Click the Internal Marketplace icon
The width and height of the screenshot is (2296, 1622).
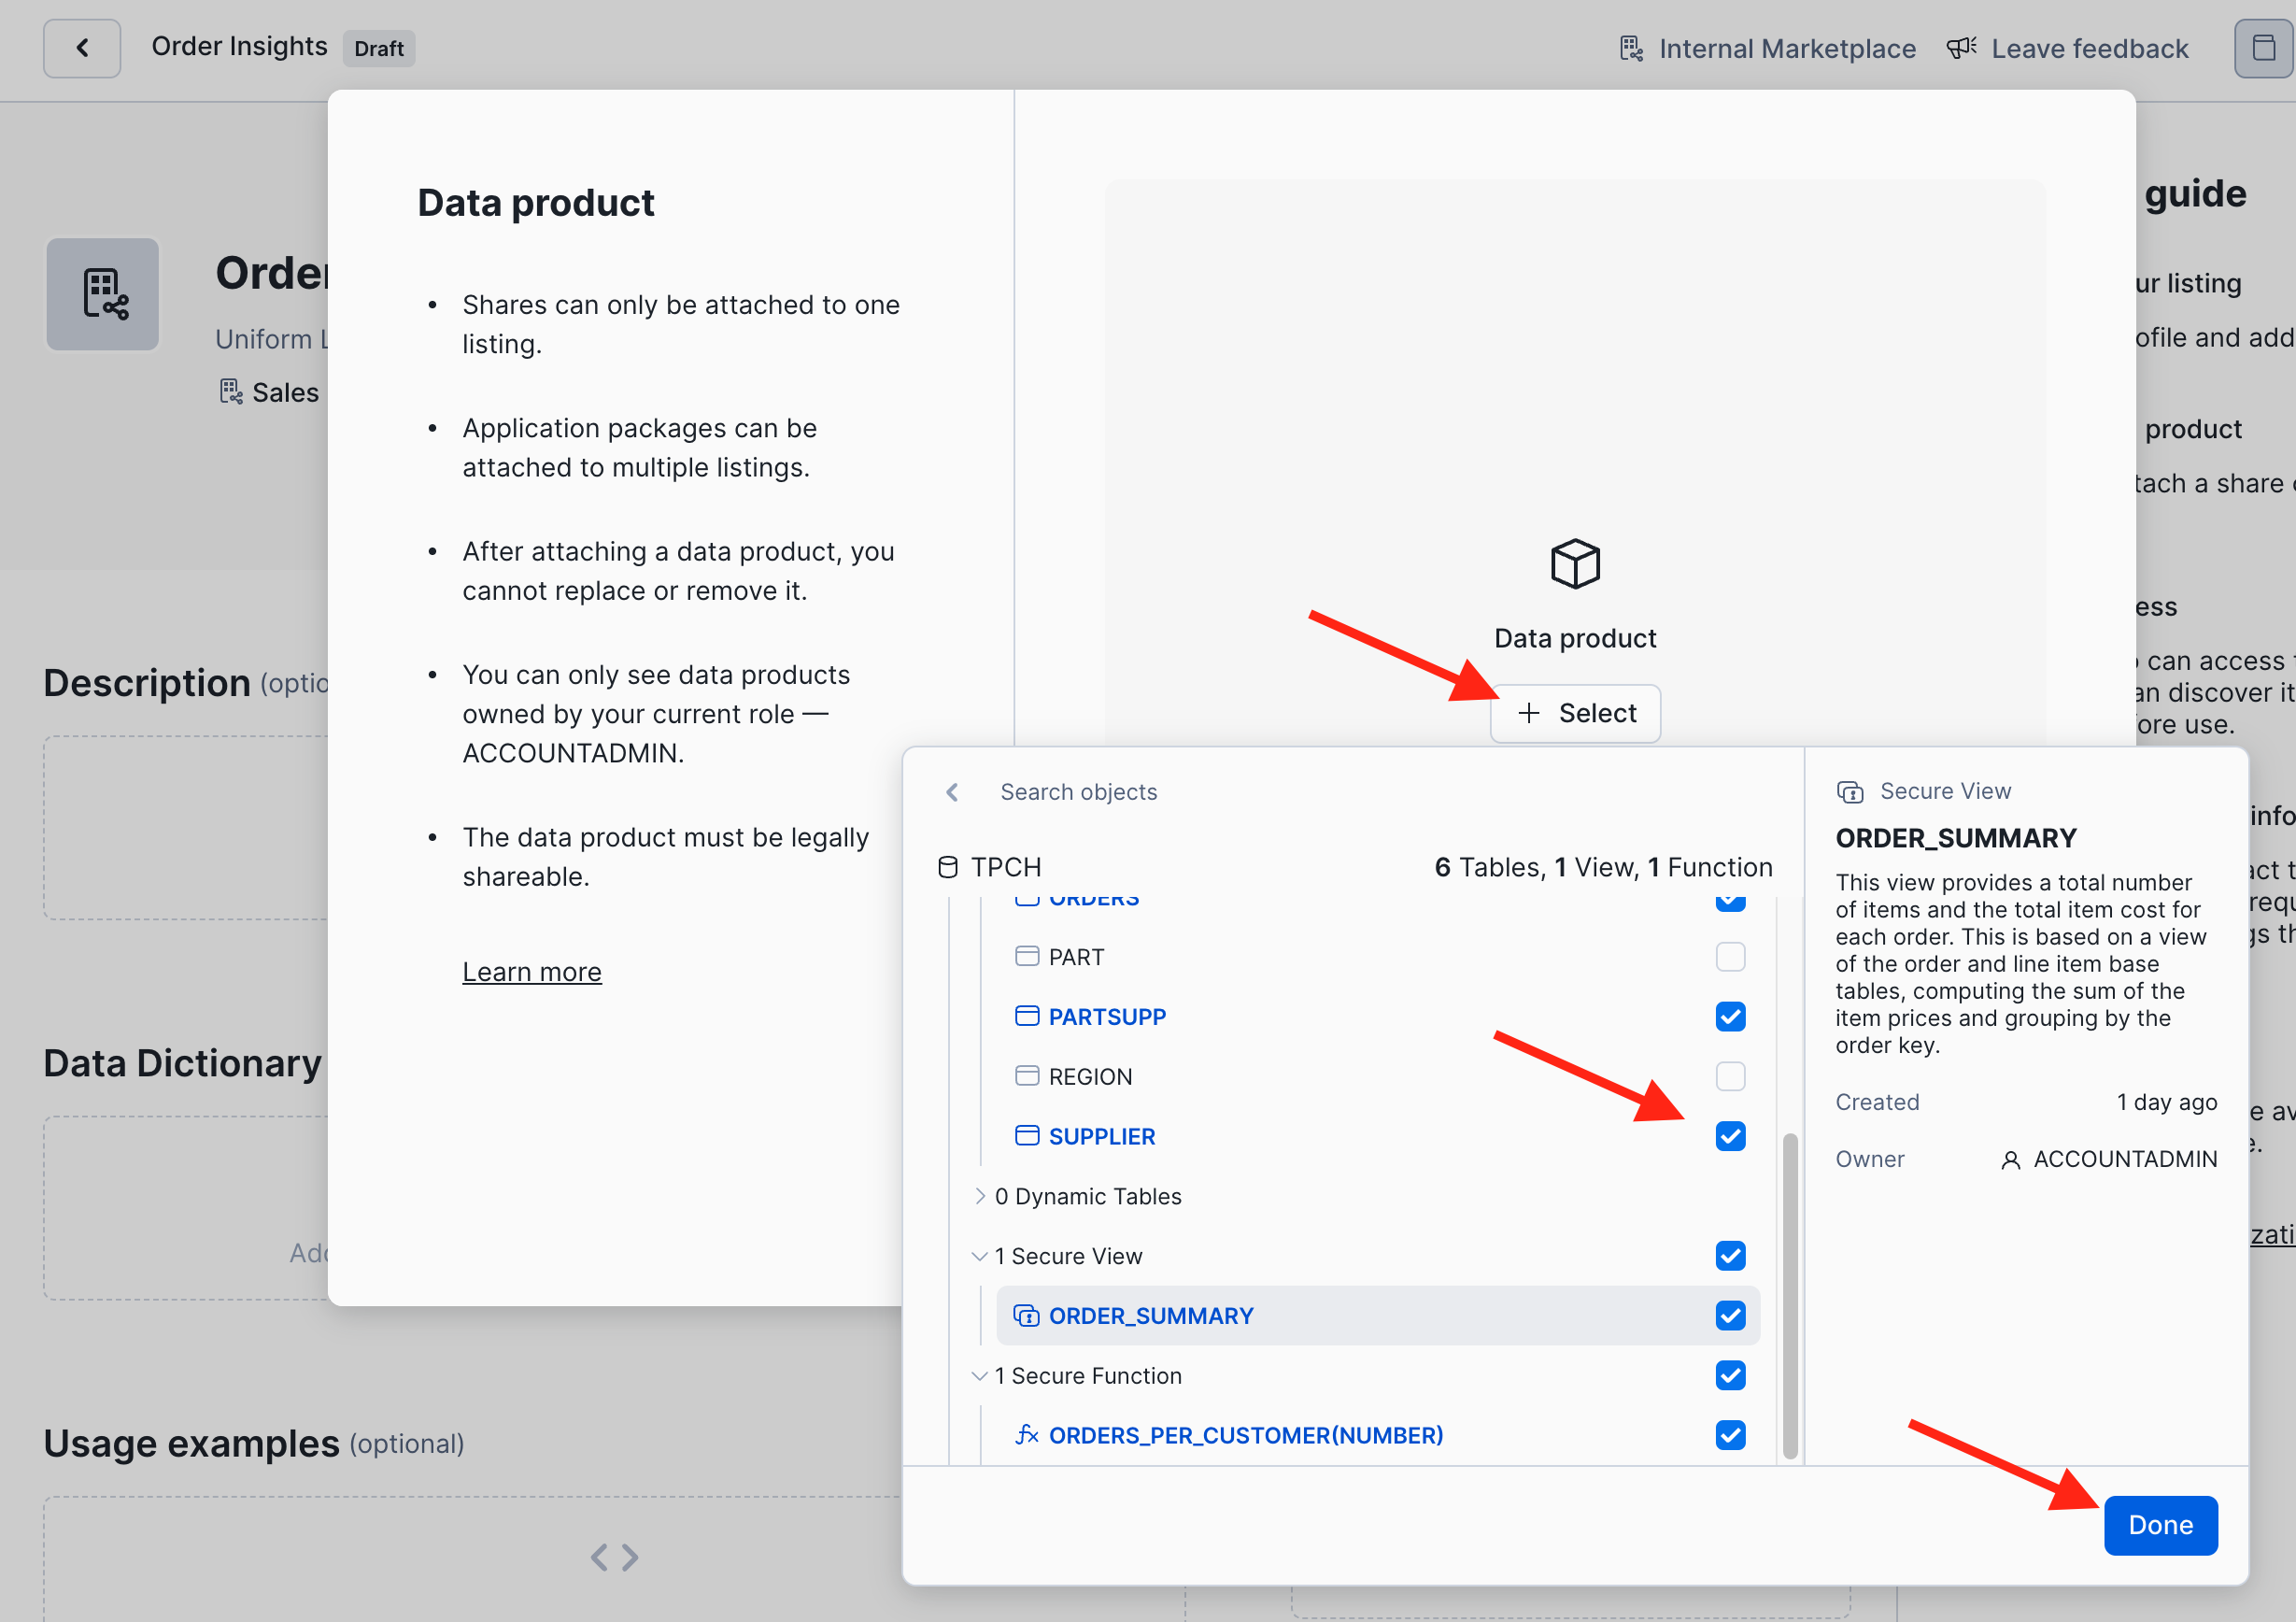point(1631,48)
